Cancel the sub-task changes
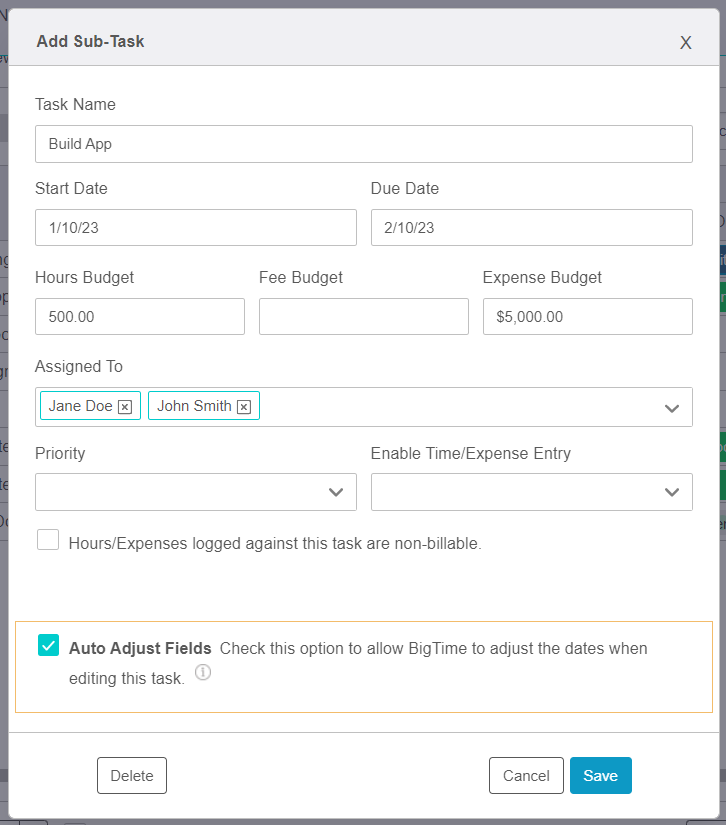This screenshot has width=726, height=825. click(x=526, y=775)
